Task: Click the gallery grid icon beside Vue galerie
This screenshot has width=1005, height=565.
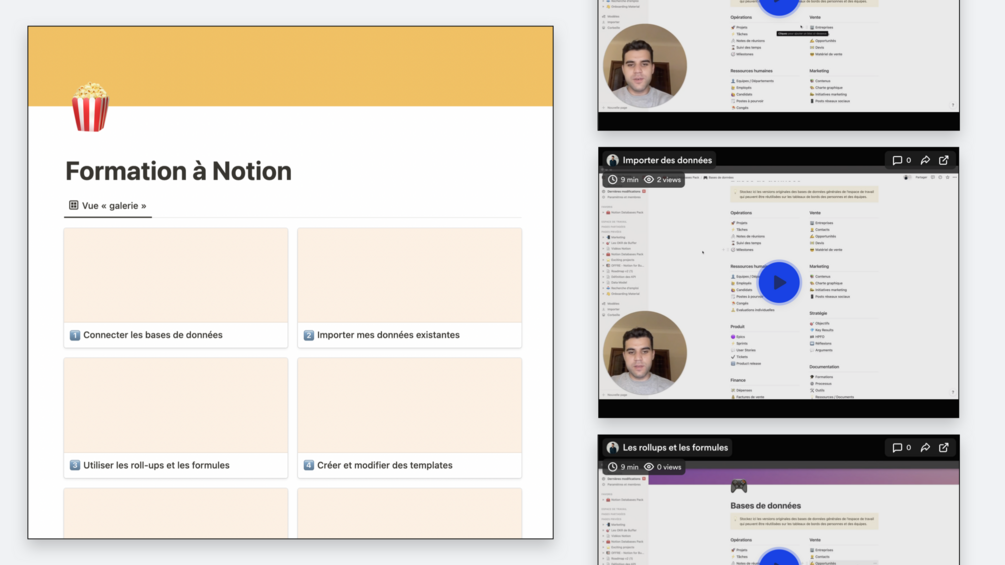Action: pyautogui.click(x=74, y=205)
